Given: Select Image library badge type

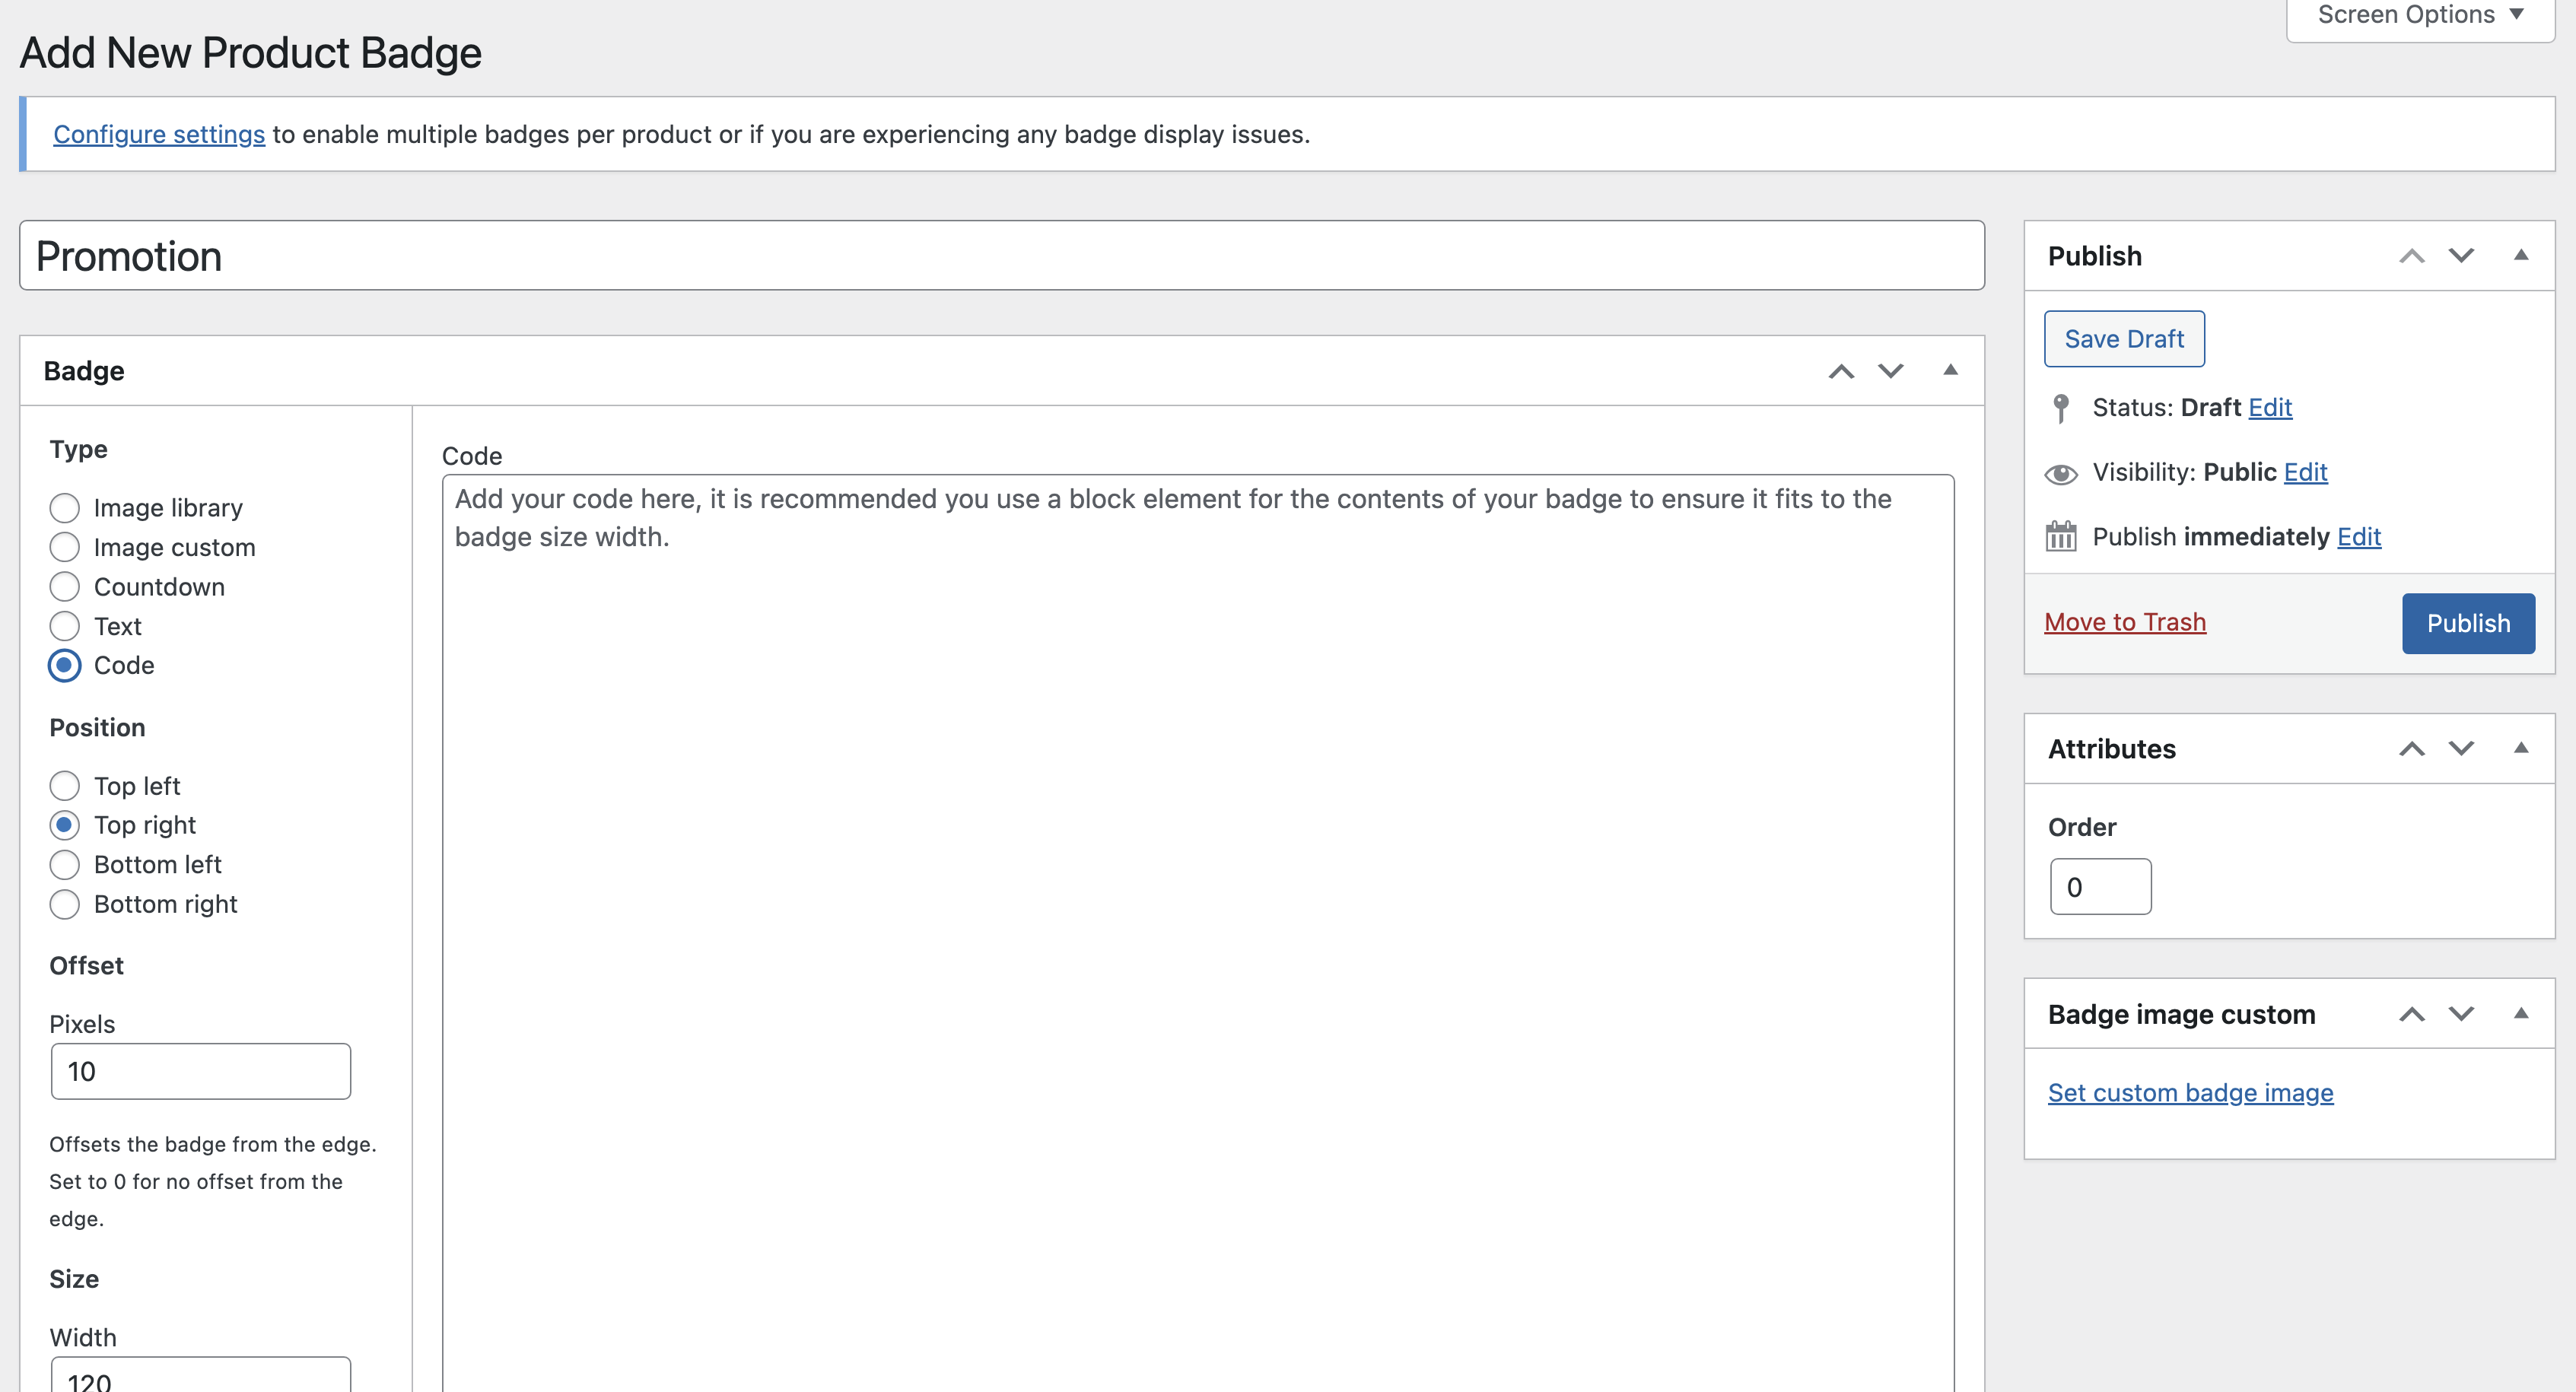Looking at the screenshot, I should coord(65,508).
